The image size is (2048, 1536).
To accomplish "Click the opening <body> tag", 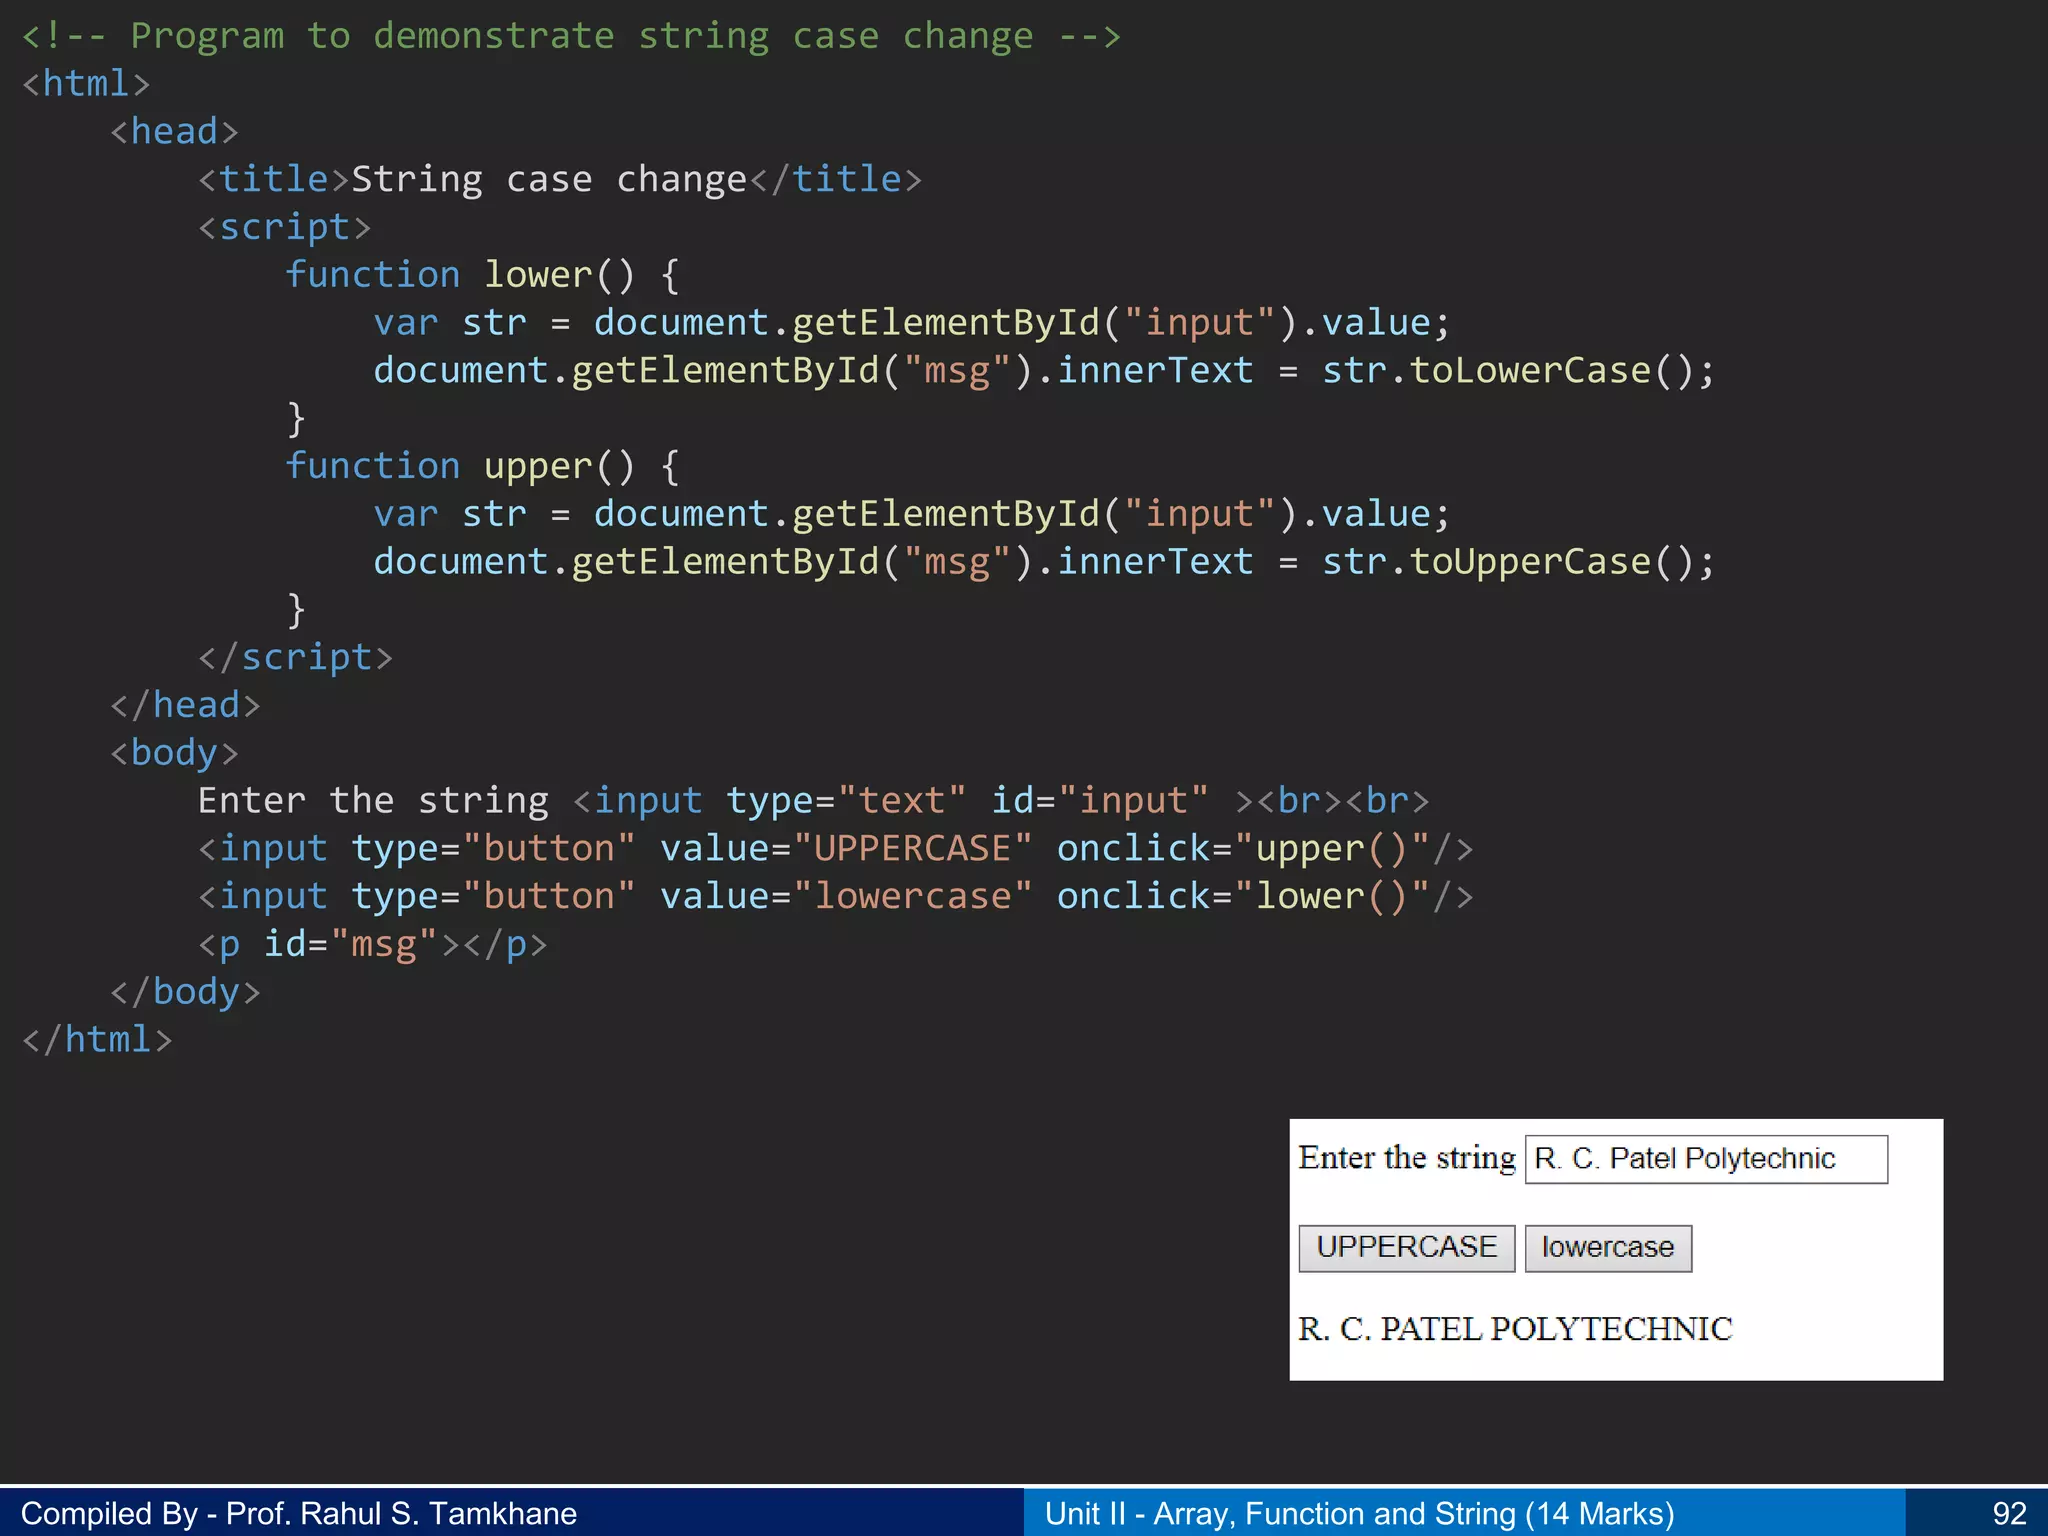I will pos(175,753).
